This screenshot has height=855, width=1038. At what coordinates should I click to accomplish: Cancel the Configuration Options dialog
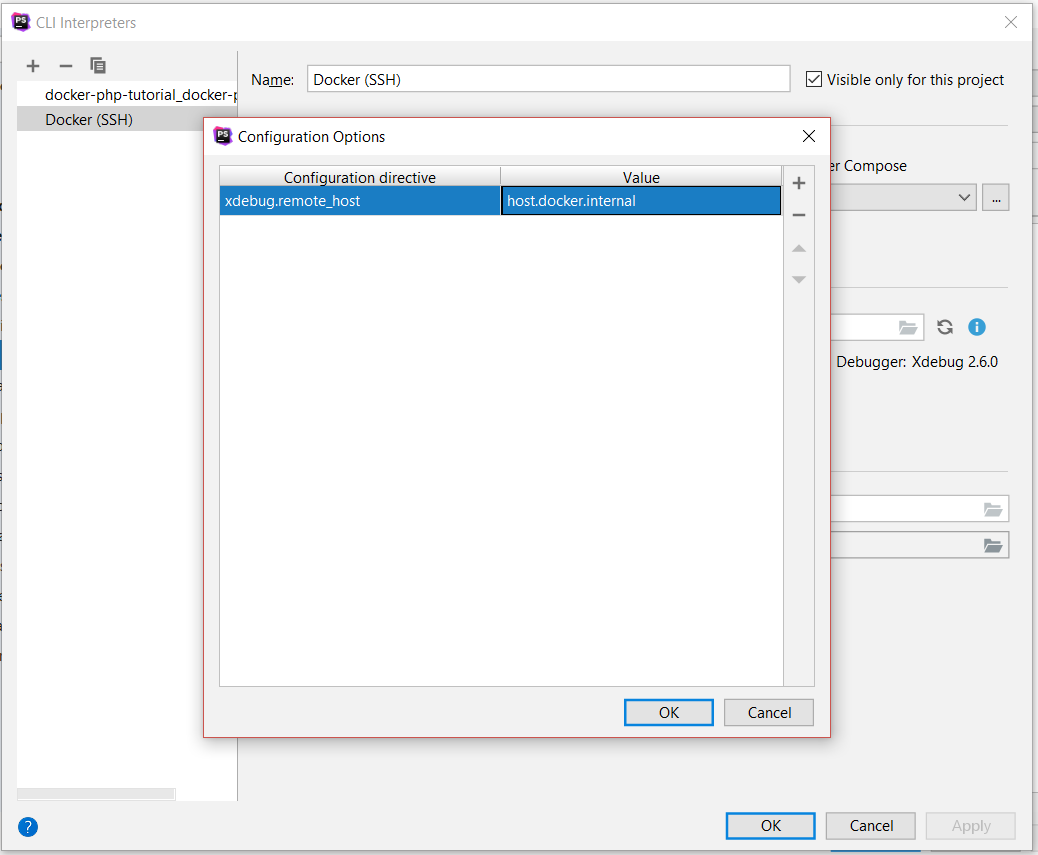point(769,712)
